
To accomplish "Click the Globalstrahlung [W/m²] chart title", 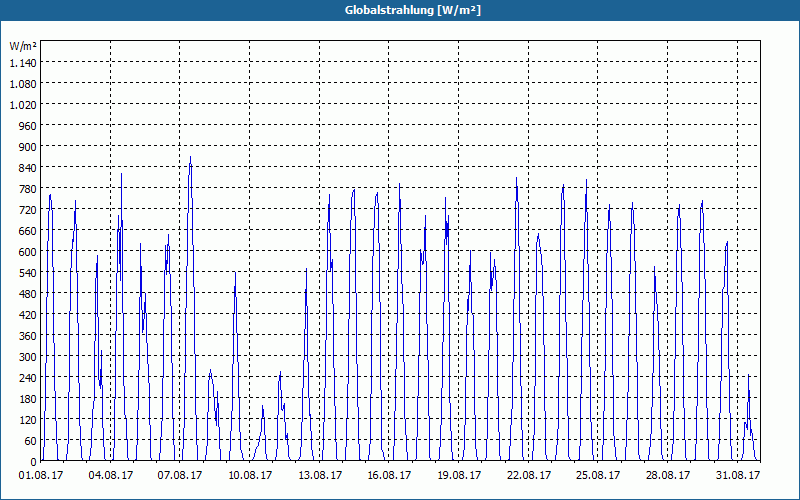I will tap(412, 10).
